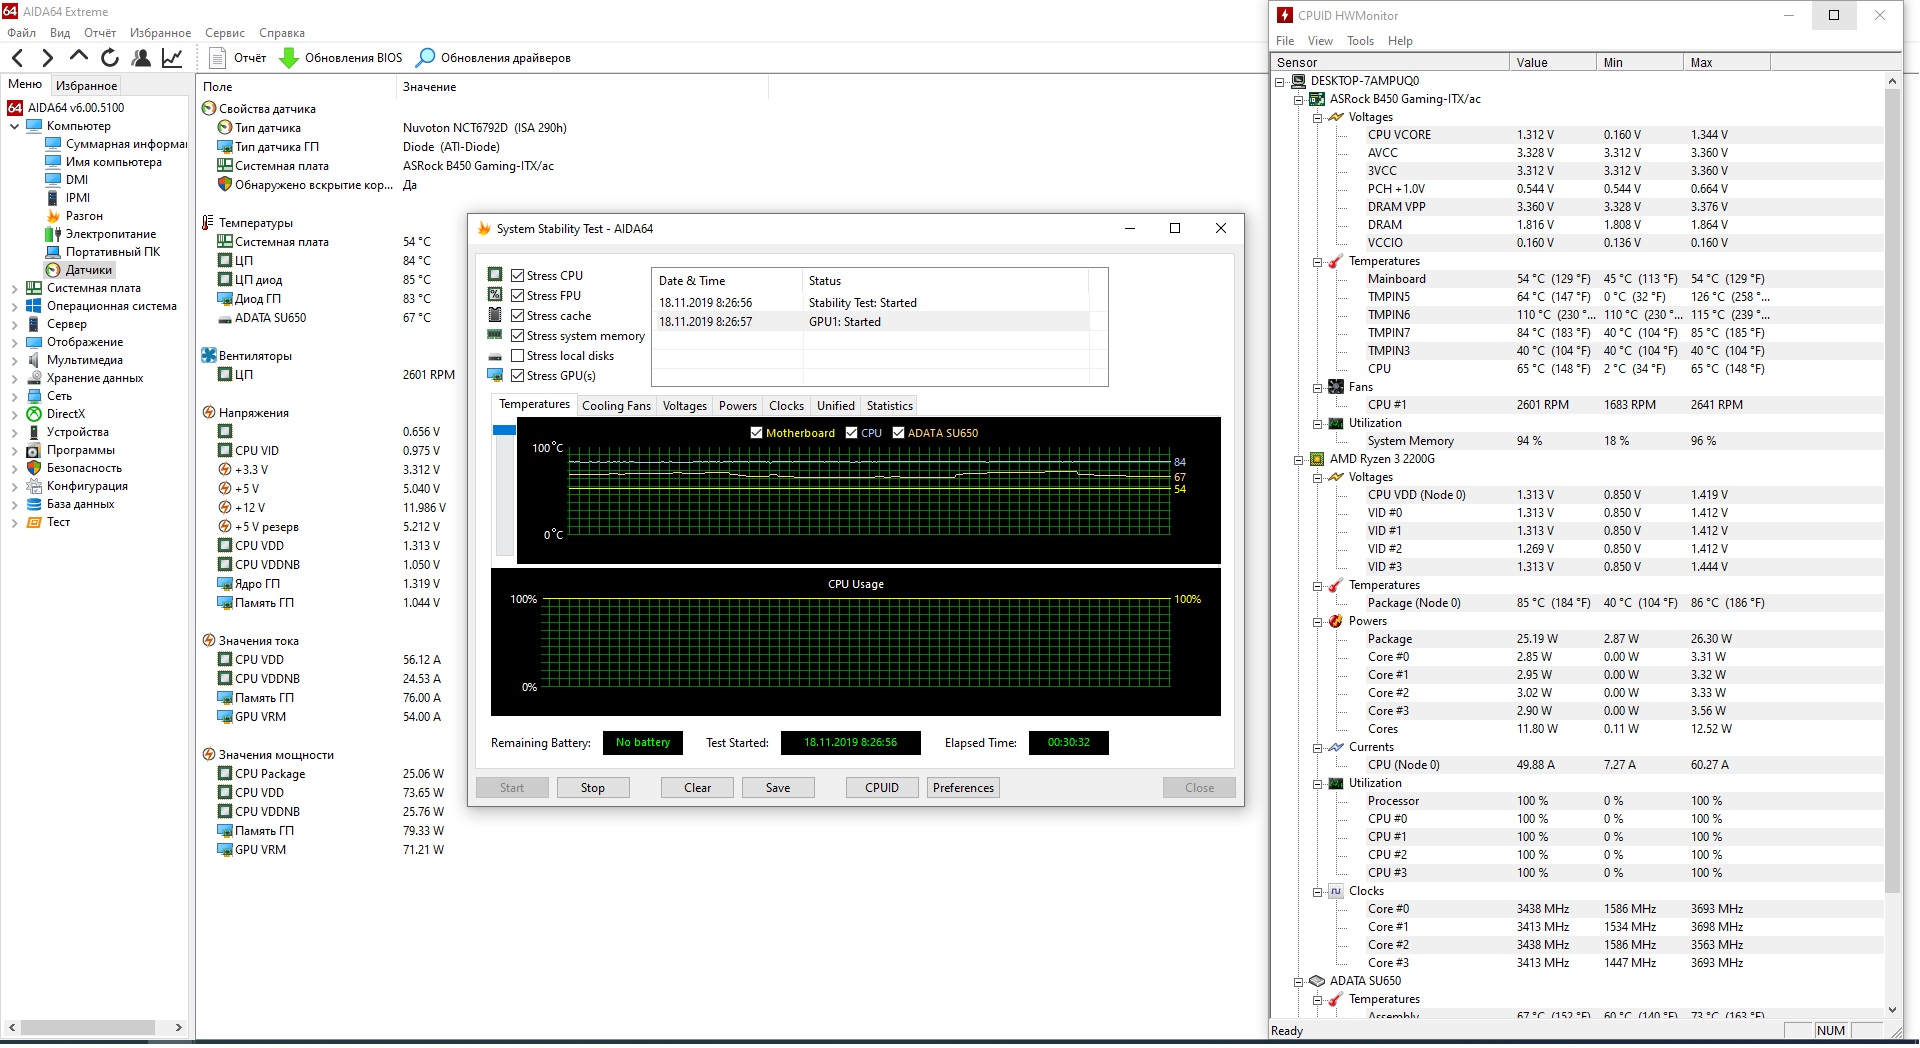Click the Forward arrow in AIDA64 toolbar
The image size is (1920, 1048).
[x=48, y=58]
